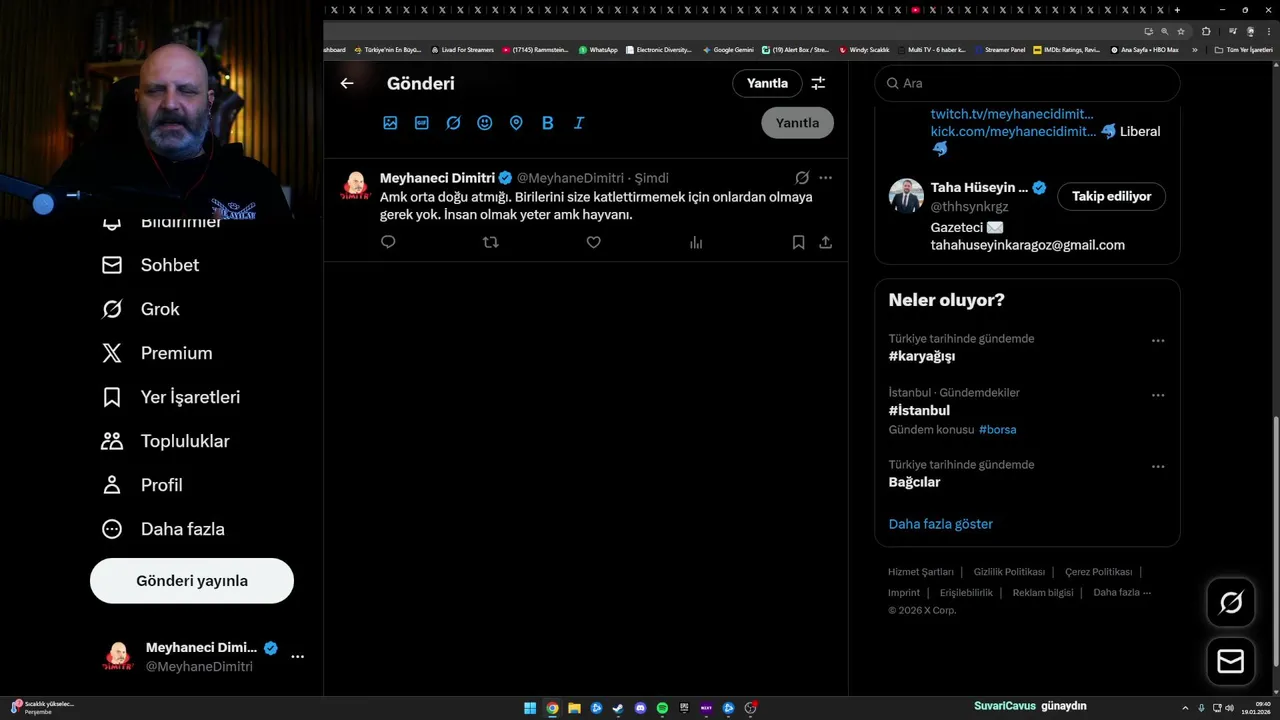Open options for #İstanbul trend
This screenshot has height=720, width=1280.
(1158, 395)
